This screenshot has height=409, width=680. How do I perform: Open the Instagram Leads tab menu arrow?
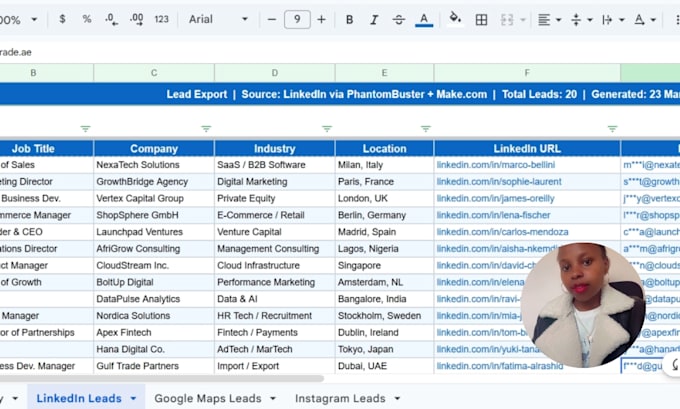397,398
